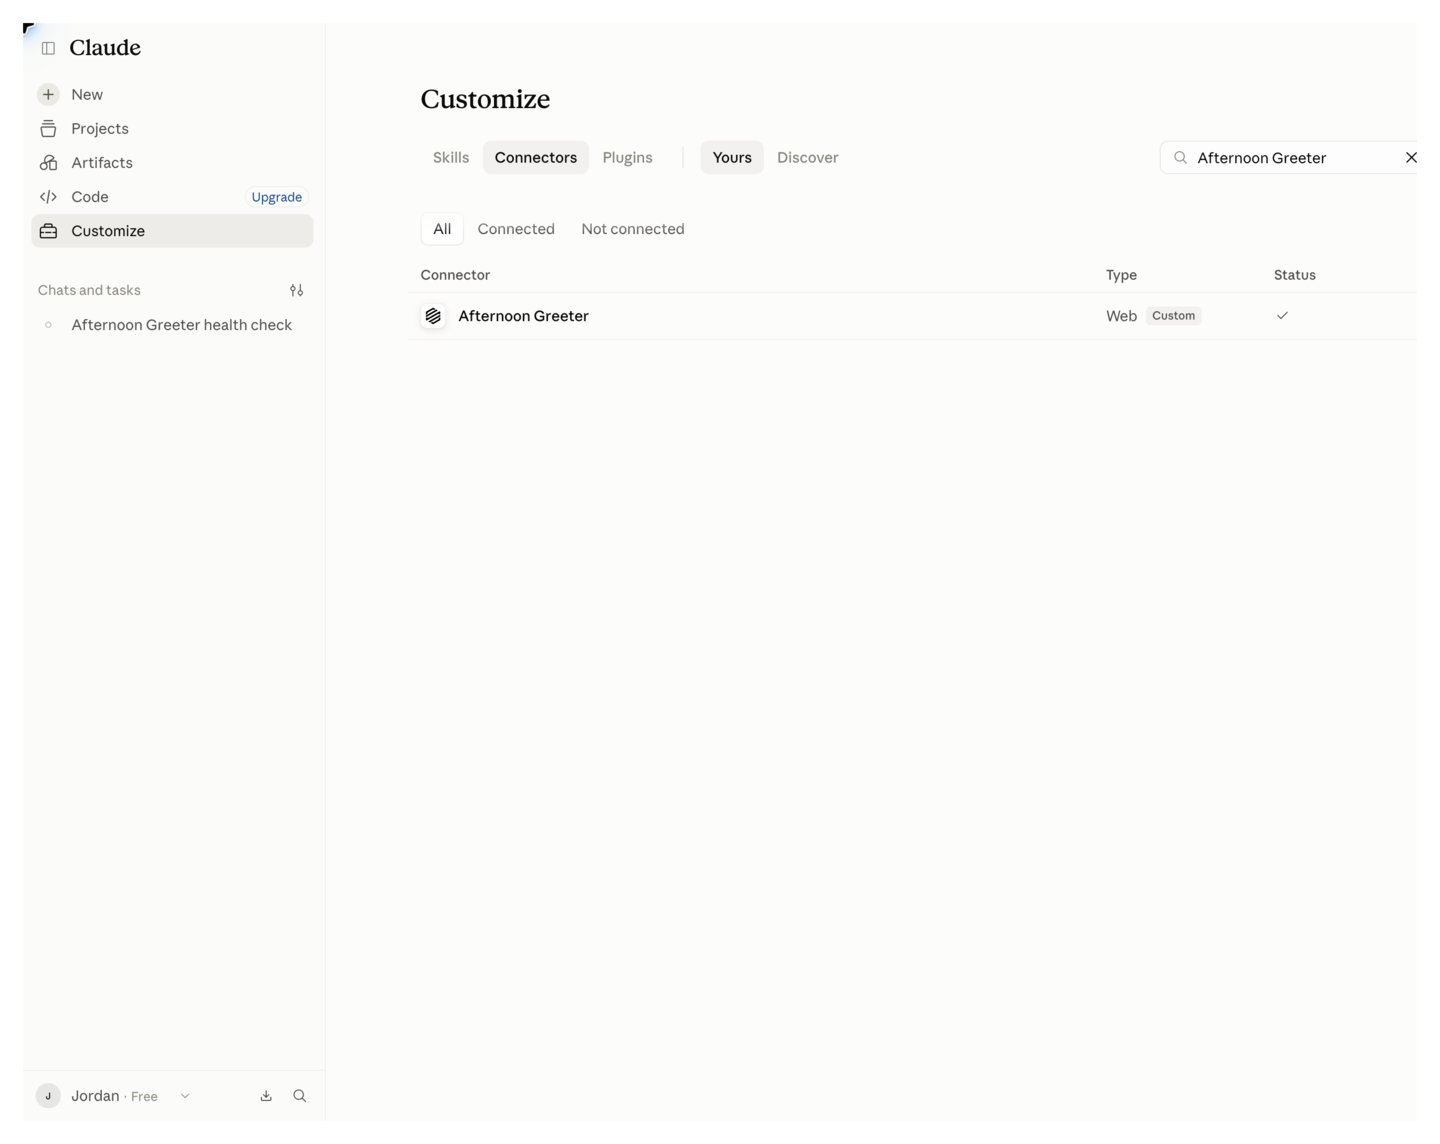Screen dimensions: 1440x1144
Task: Open Artifacts from the sidebar
Action: 172,162
